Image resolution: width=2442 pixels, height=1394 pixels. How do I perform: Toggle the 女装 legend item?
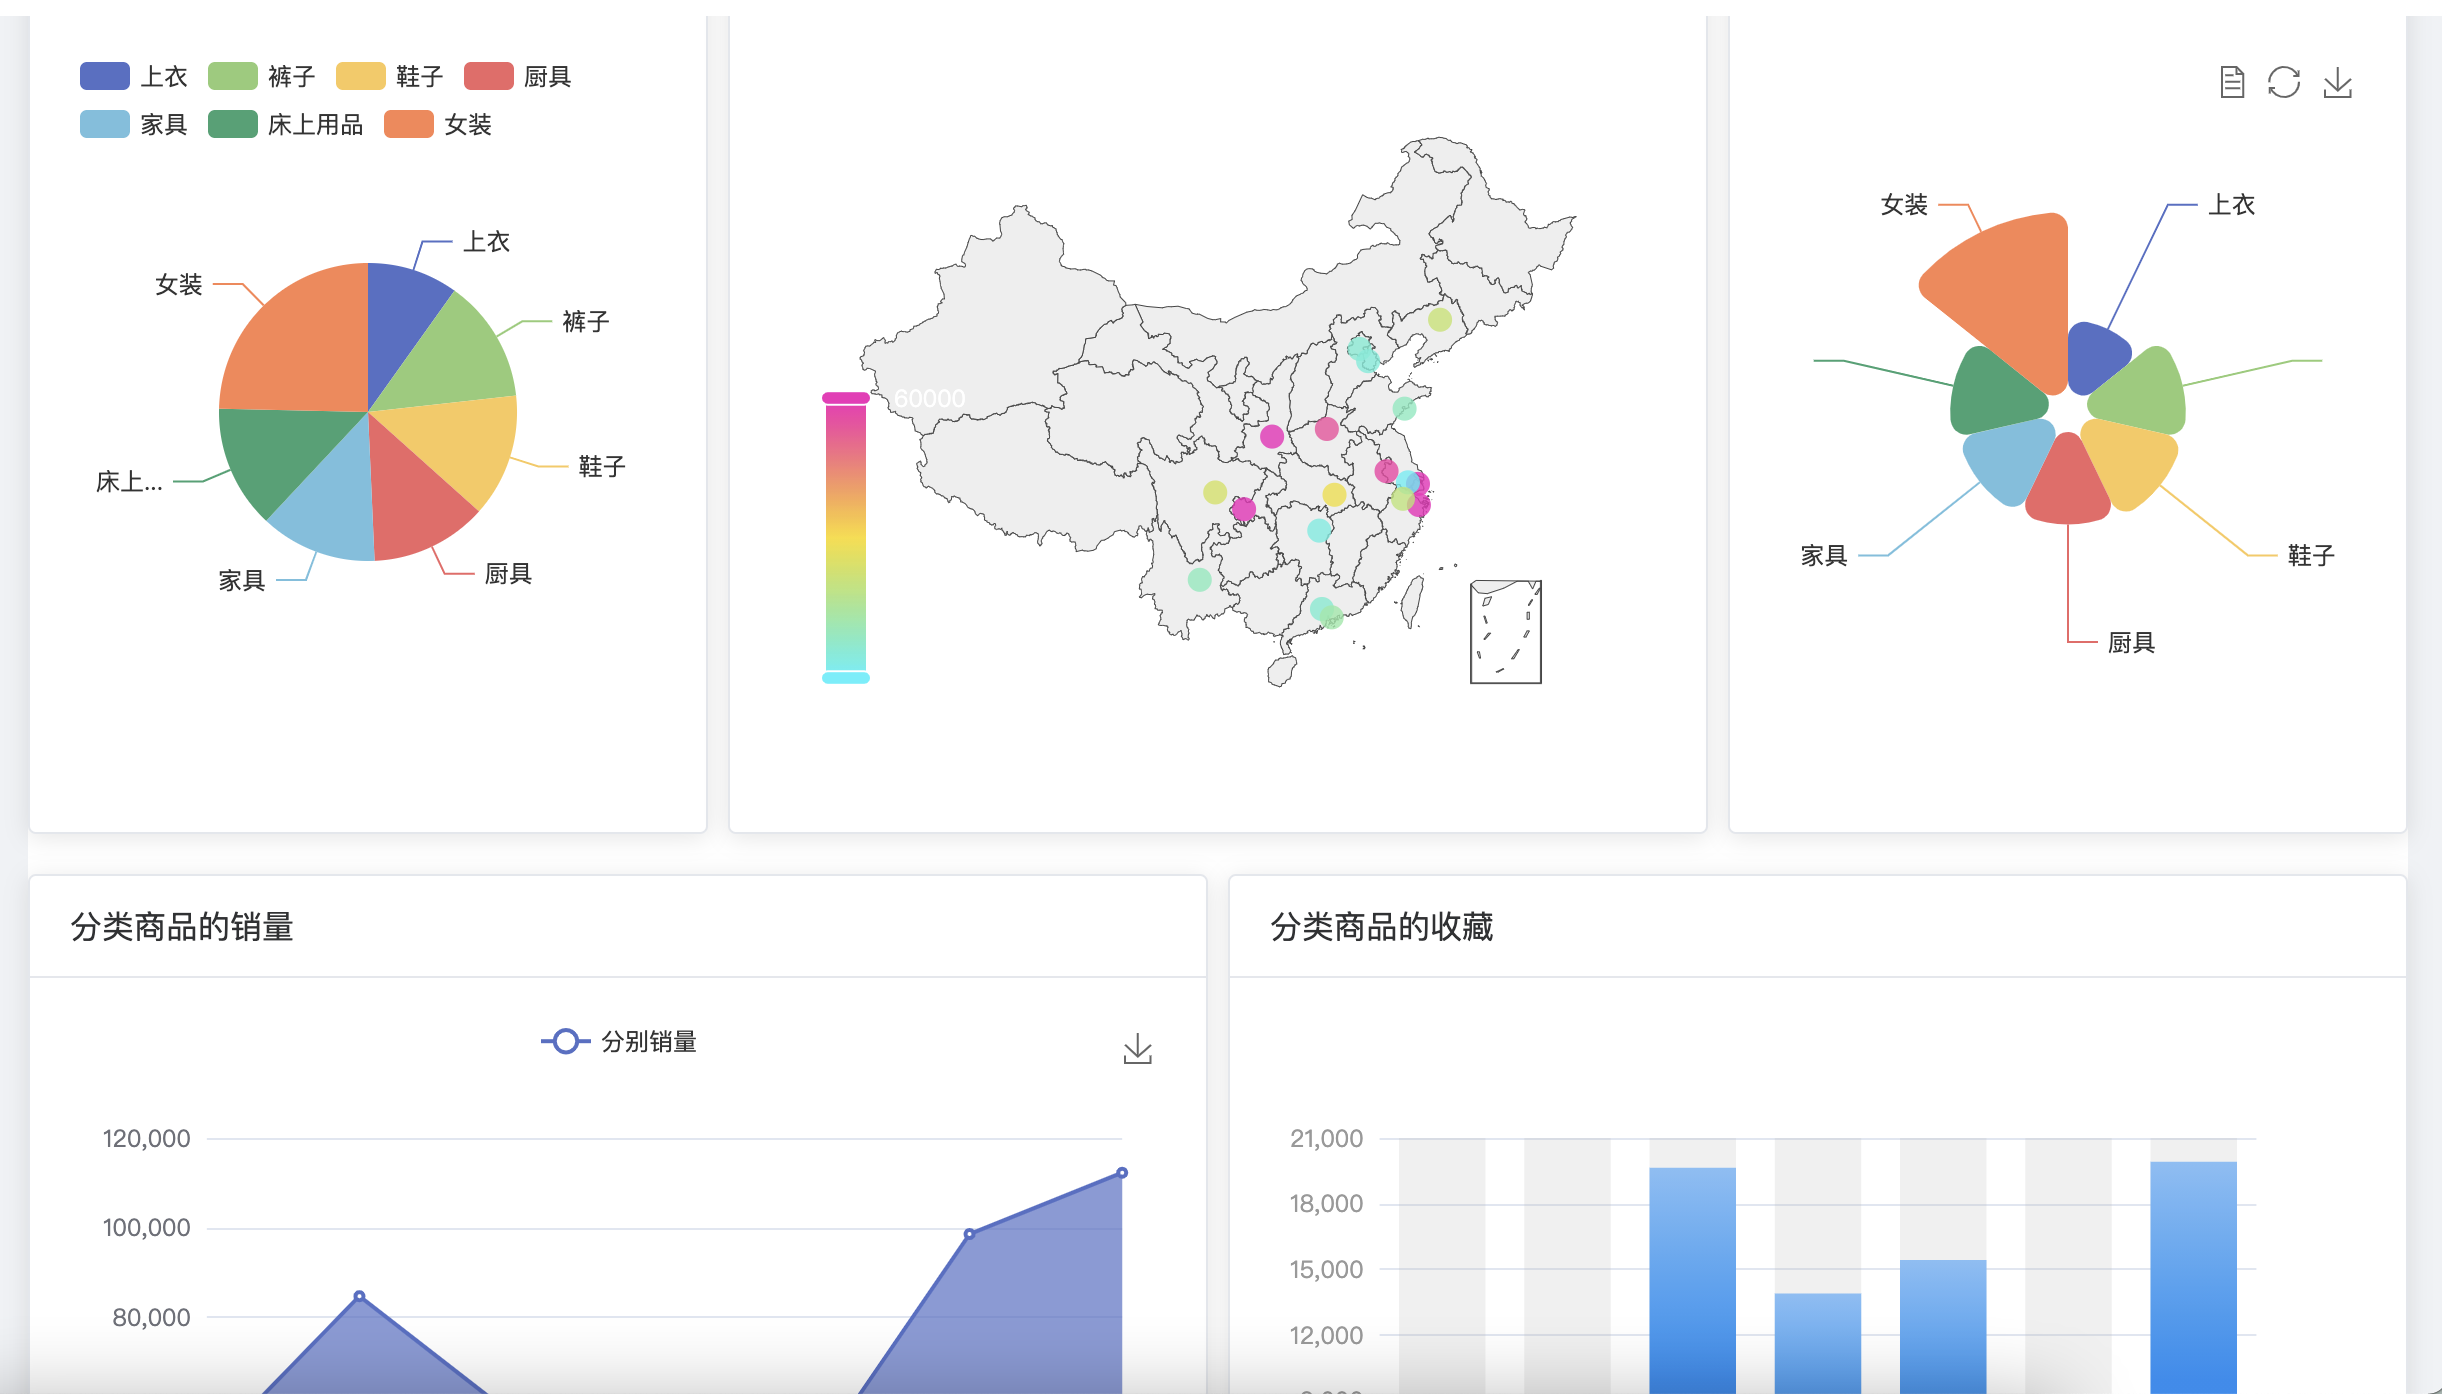point(409,124)
